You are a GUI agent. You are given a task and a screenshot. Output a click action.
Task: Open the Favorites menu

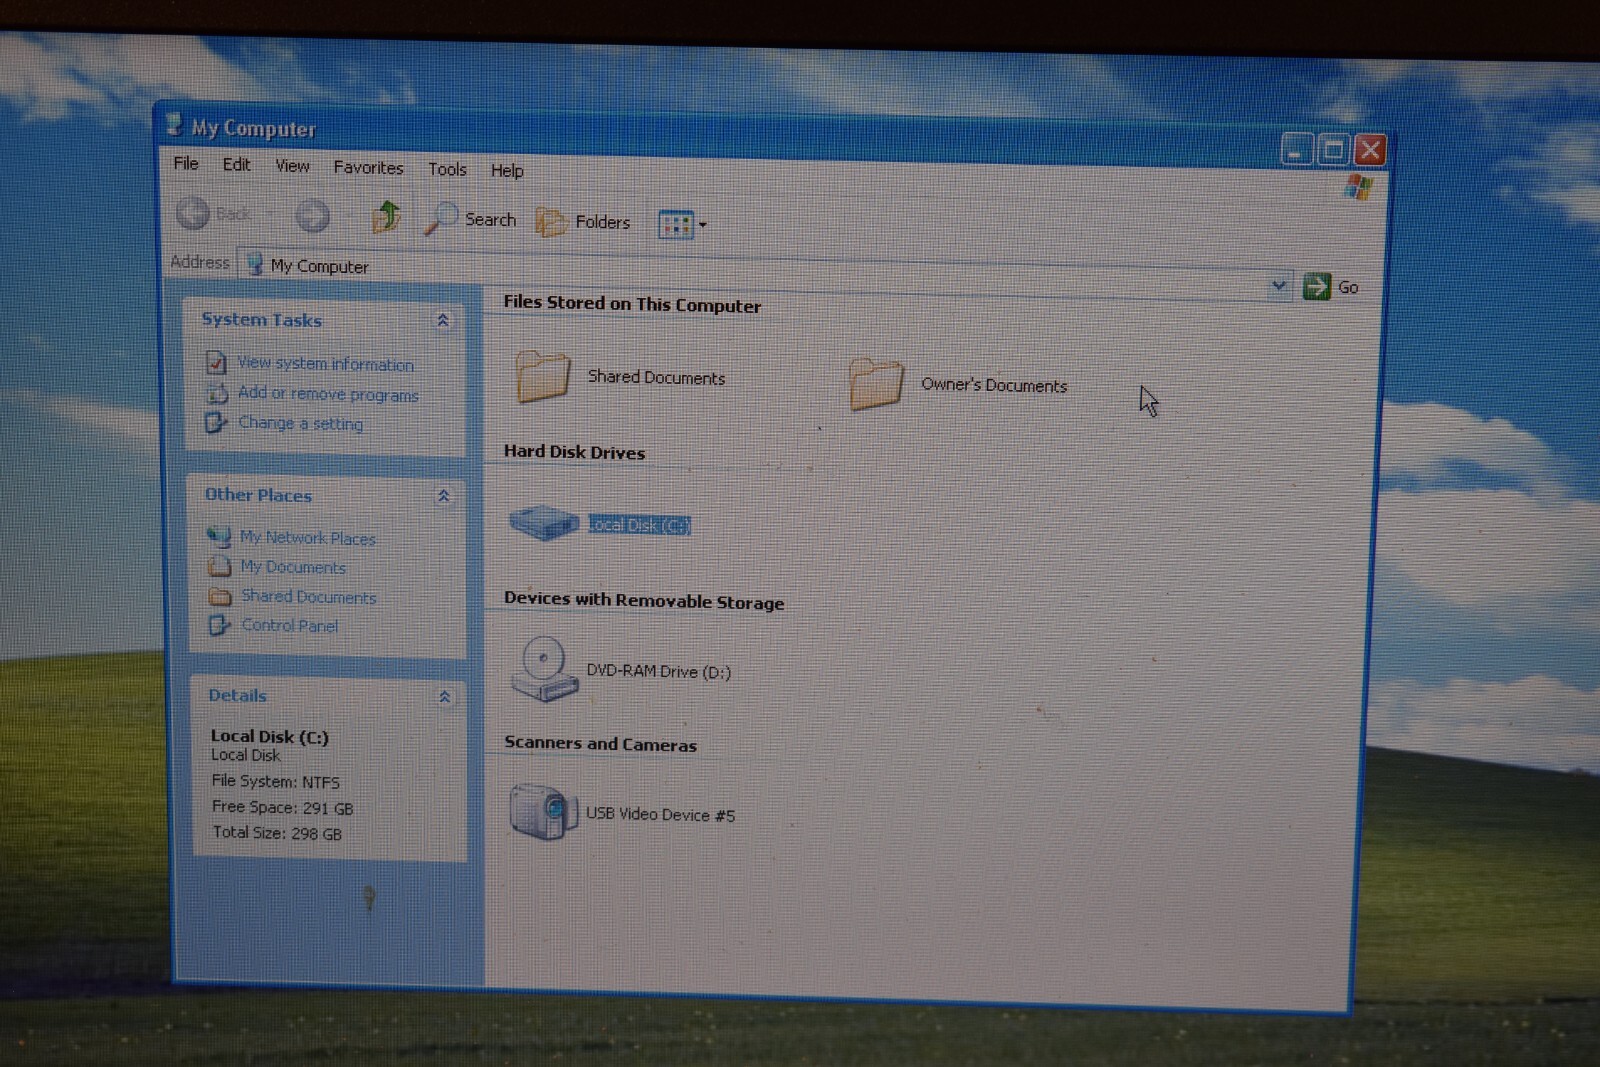(368, 167)
